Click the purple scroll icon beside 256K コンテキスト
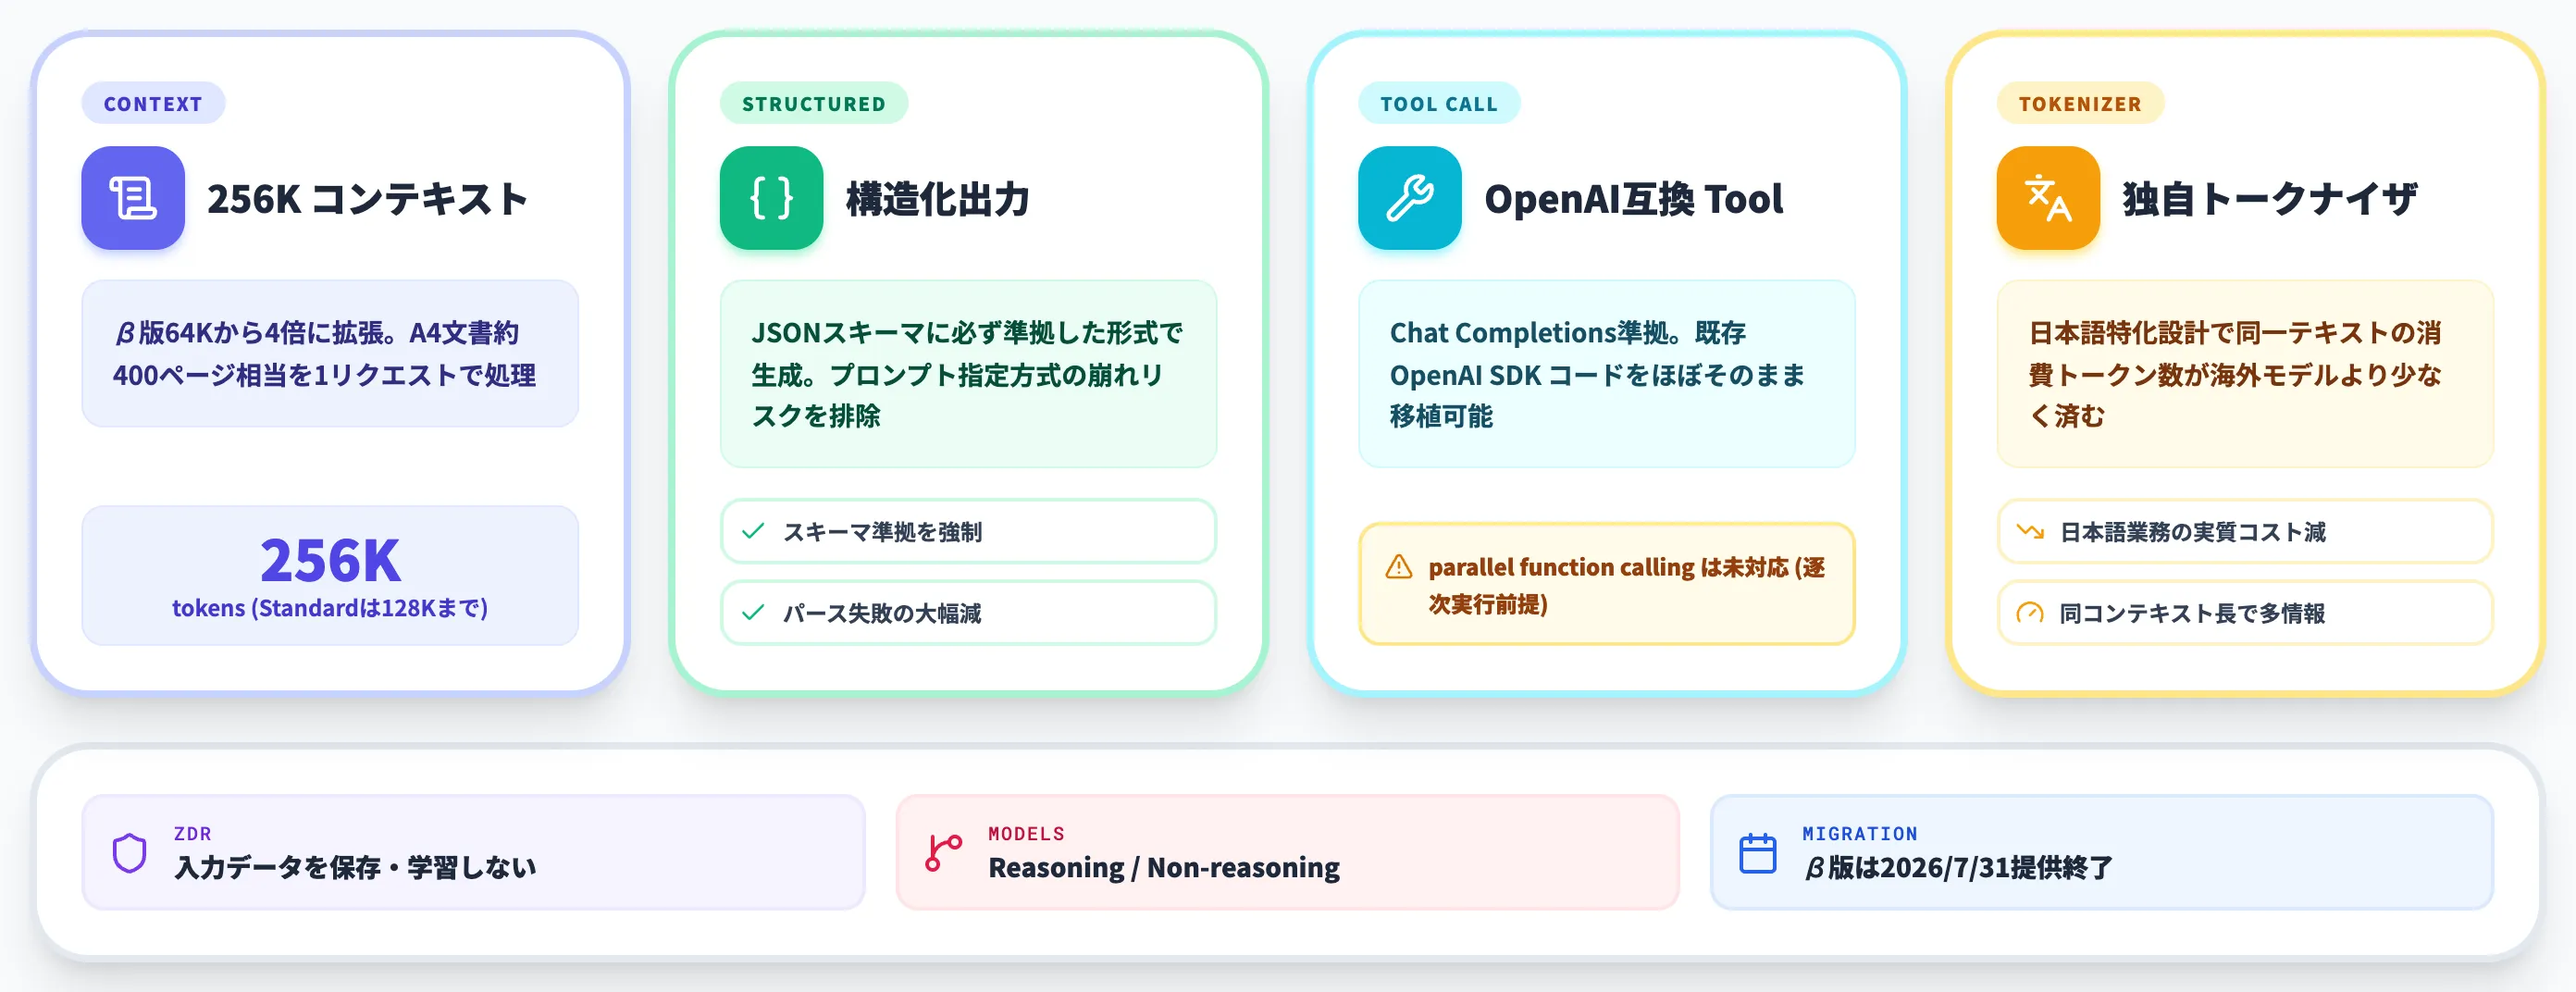This screenshot has width=2576, height=992. coord(133,198)
